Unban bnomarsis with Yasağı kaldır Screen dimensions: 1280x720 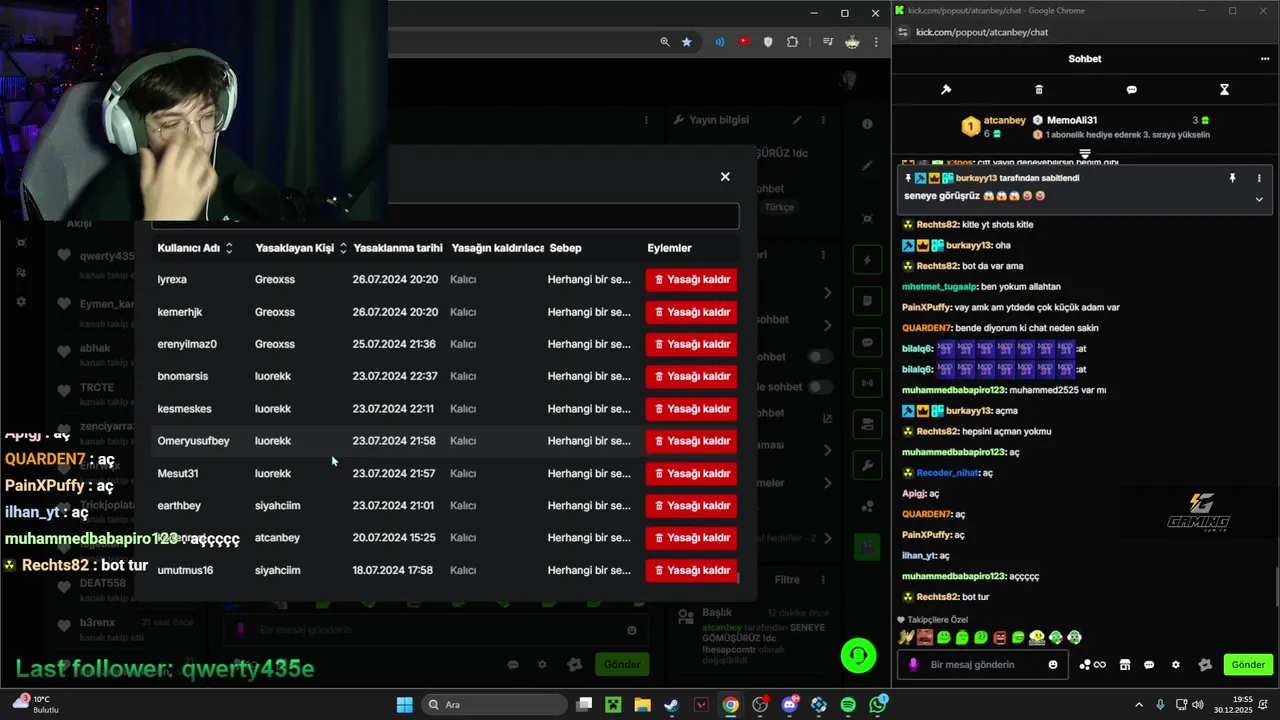click(691, 377)
